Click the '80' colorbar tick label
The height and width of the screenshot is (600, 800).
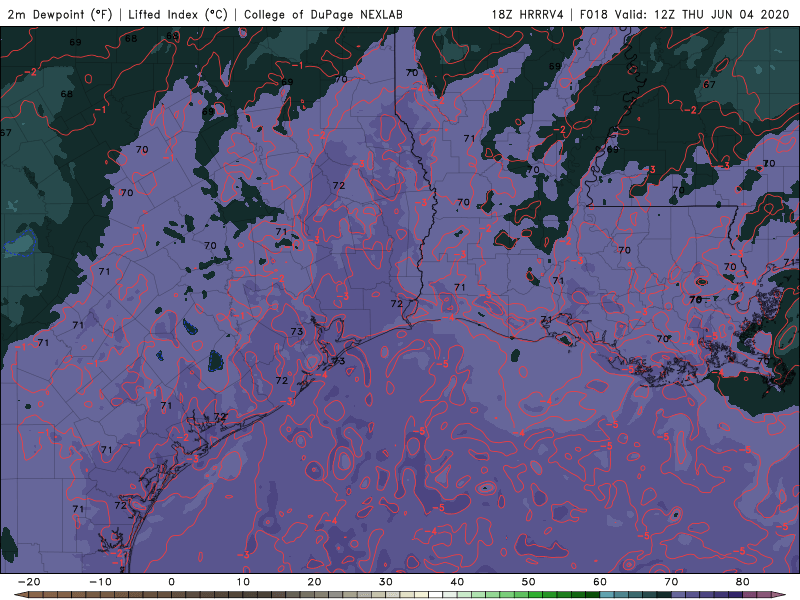click(x=743, y=582)
